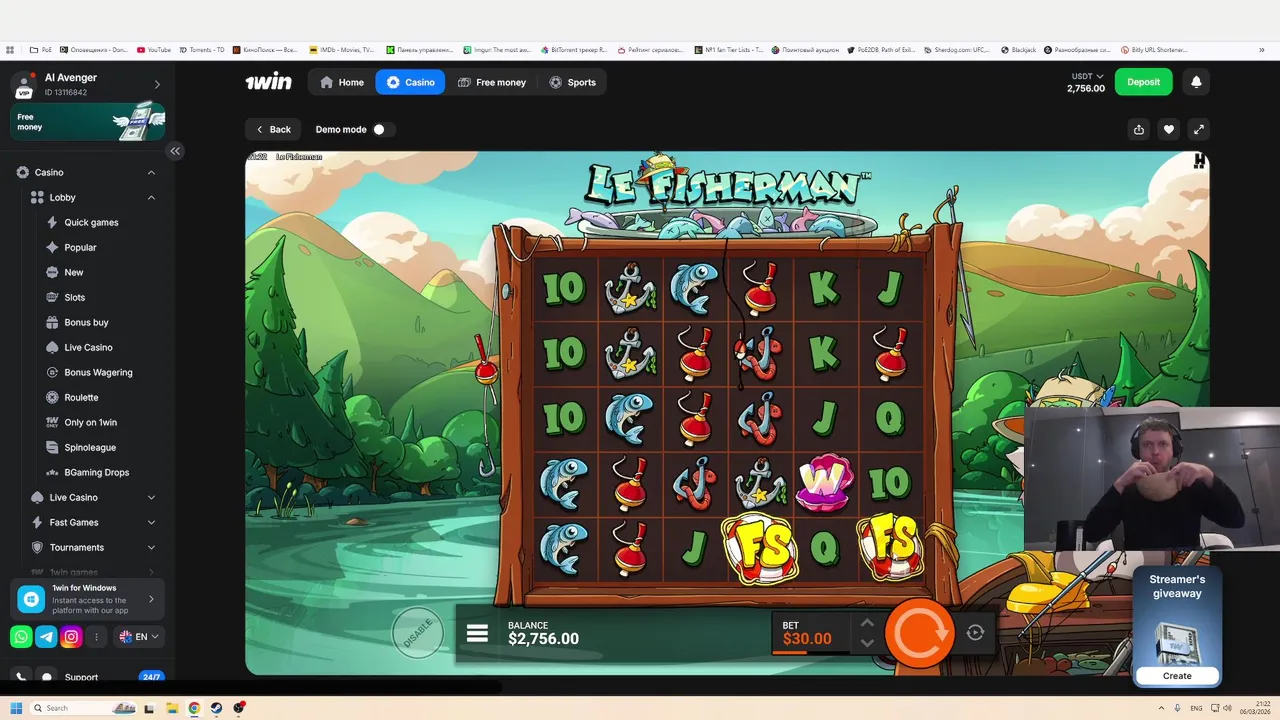The width and height of the screenshot is (1280, 720).
Task: Open Bonus Wagering category
Action: pos(98,372)
